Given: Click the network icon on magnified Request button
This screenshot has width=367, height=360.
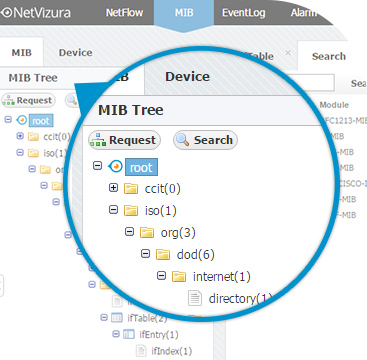Looking at the screenshot, I should click(x=98, y=140).
